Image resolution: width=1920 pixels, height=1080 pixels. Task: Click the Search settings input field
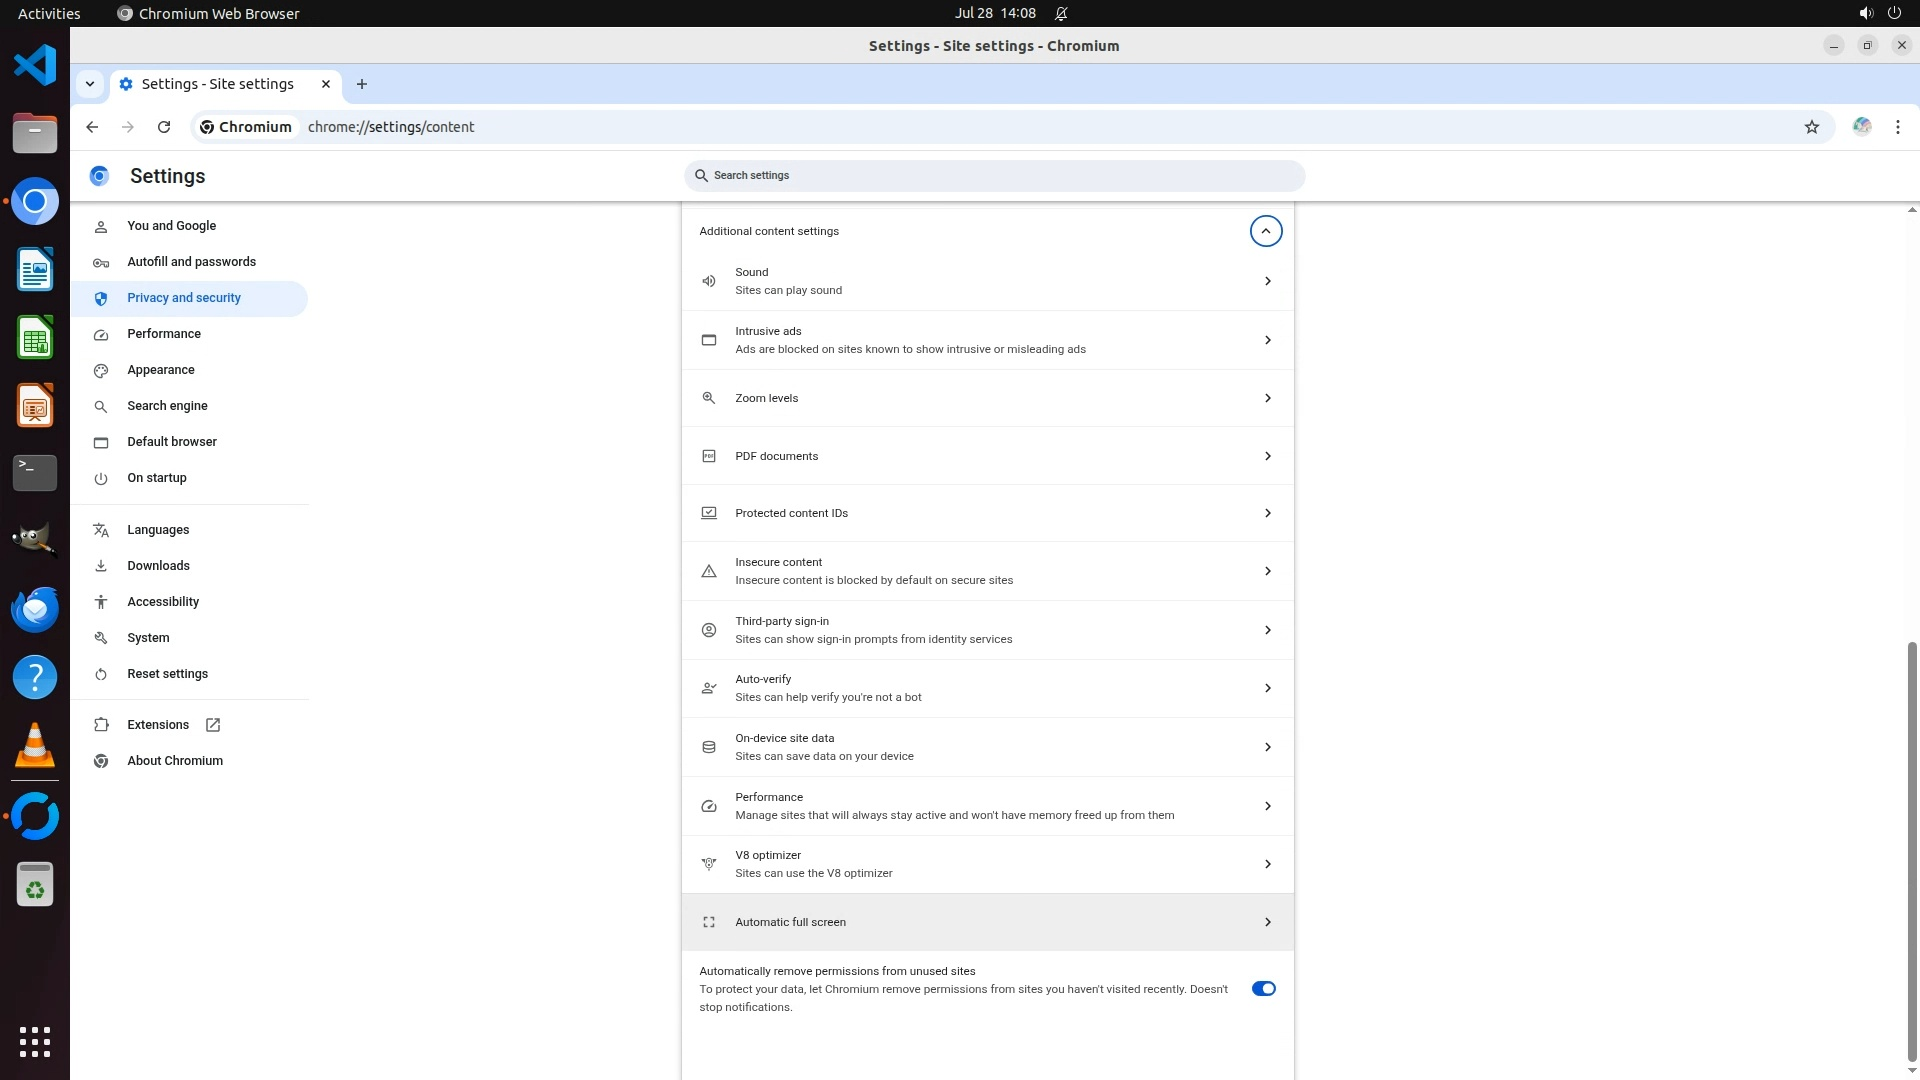point(995,176)
